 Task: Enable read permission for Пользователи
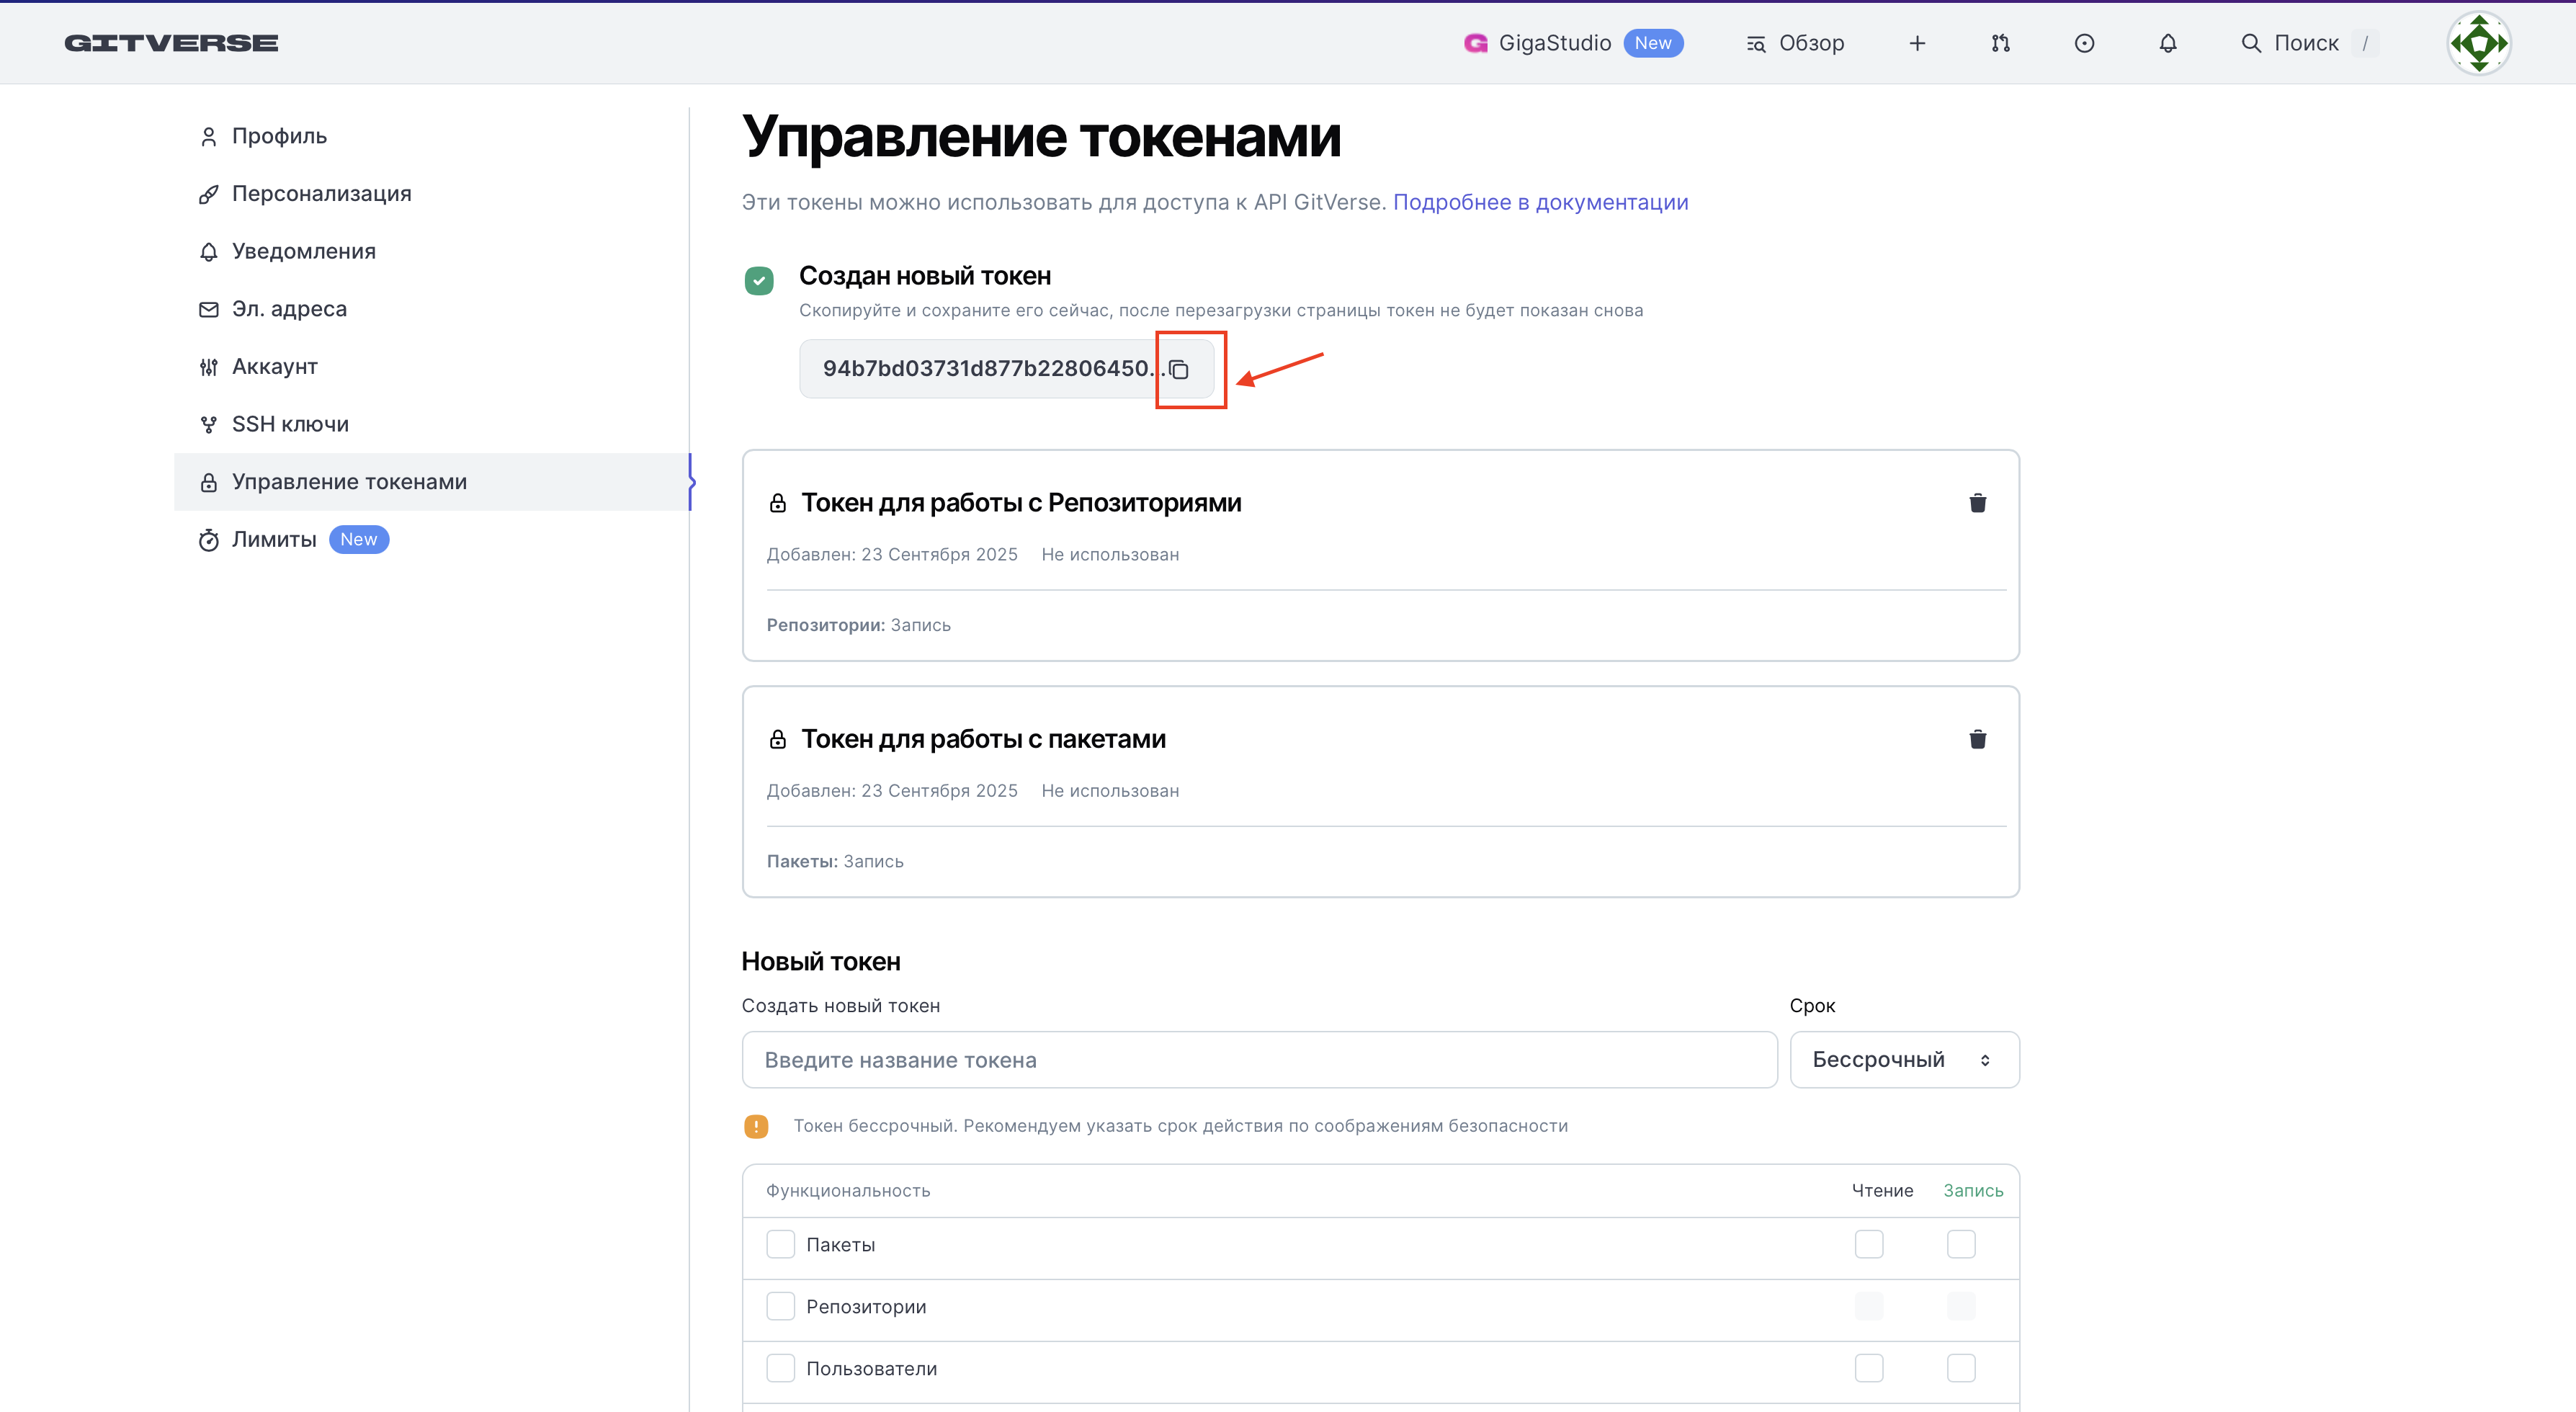click(1868, 1368)
